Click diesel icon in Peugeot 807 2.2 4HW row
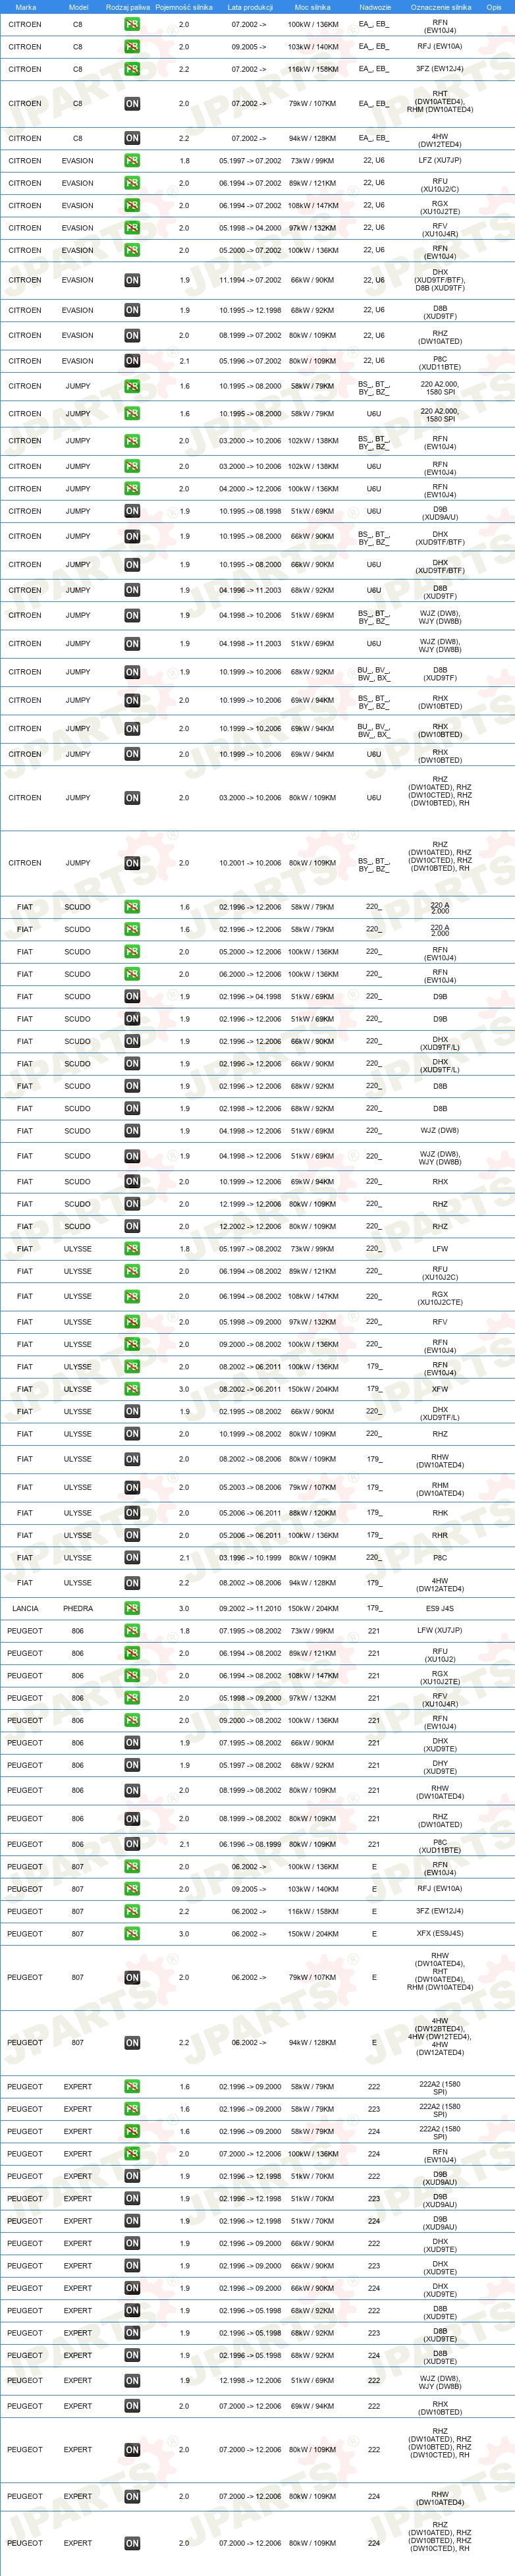515x2576 pixels. click(x=132, y=2043)
